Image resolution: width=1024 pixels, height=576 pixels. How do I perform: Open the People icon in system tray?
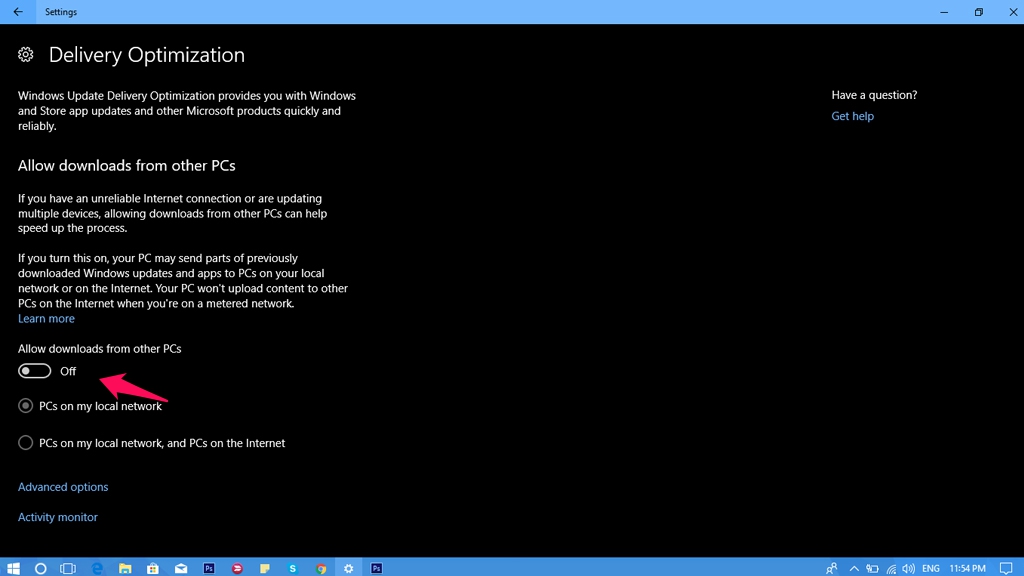point(831,568)
